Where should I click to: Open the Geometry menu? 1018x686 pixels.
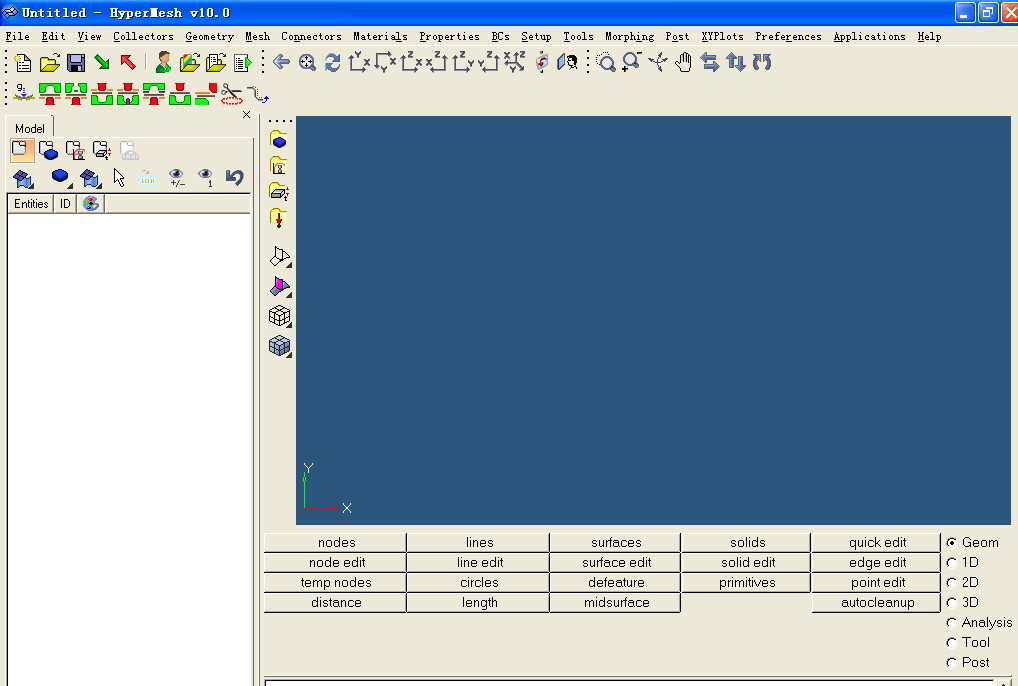click(x=209, y=37)
